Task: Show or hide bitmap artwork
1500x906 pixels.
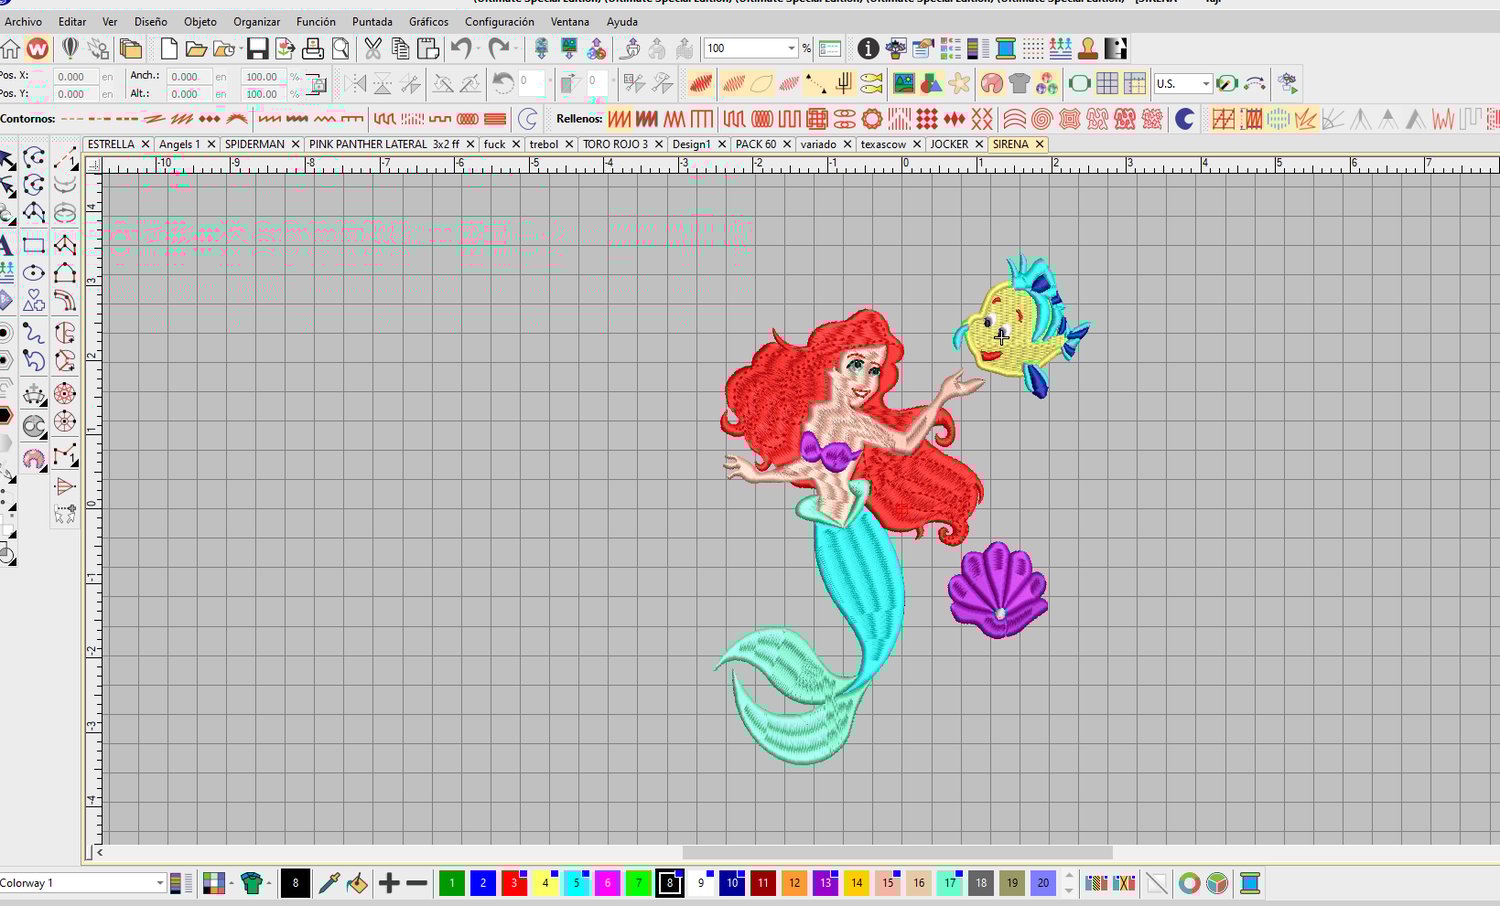Action: 904,84
